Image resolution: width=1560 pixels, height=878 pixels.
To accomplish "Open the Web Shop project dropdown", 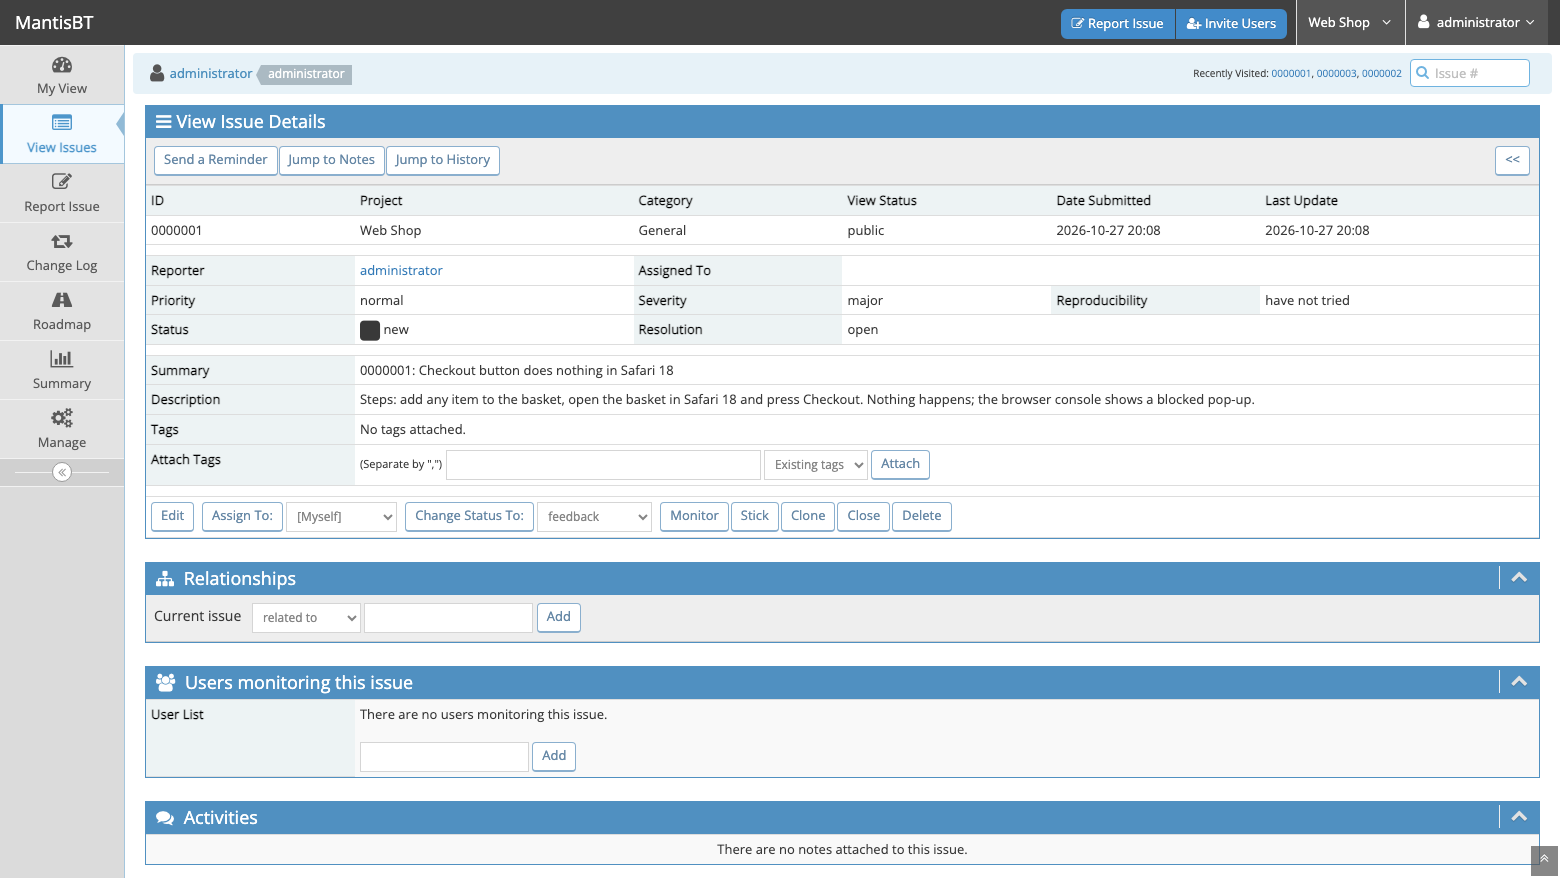I will pyautogui.click(x=1350, y=22).
